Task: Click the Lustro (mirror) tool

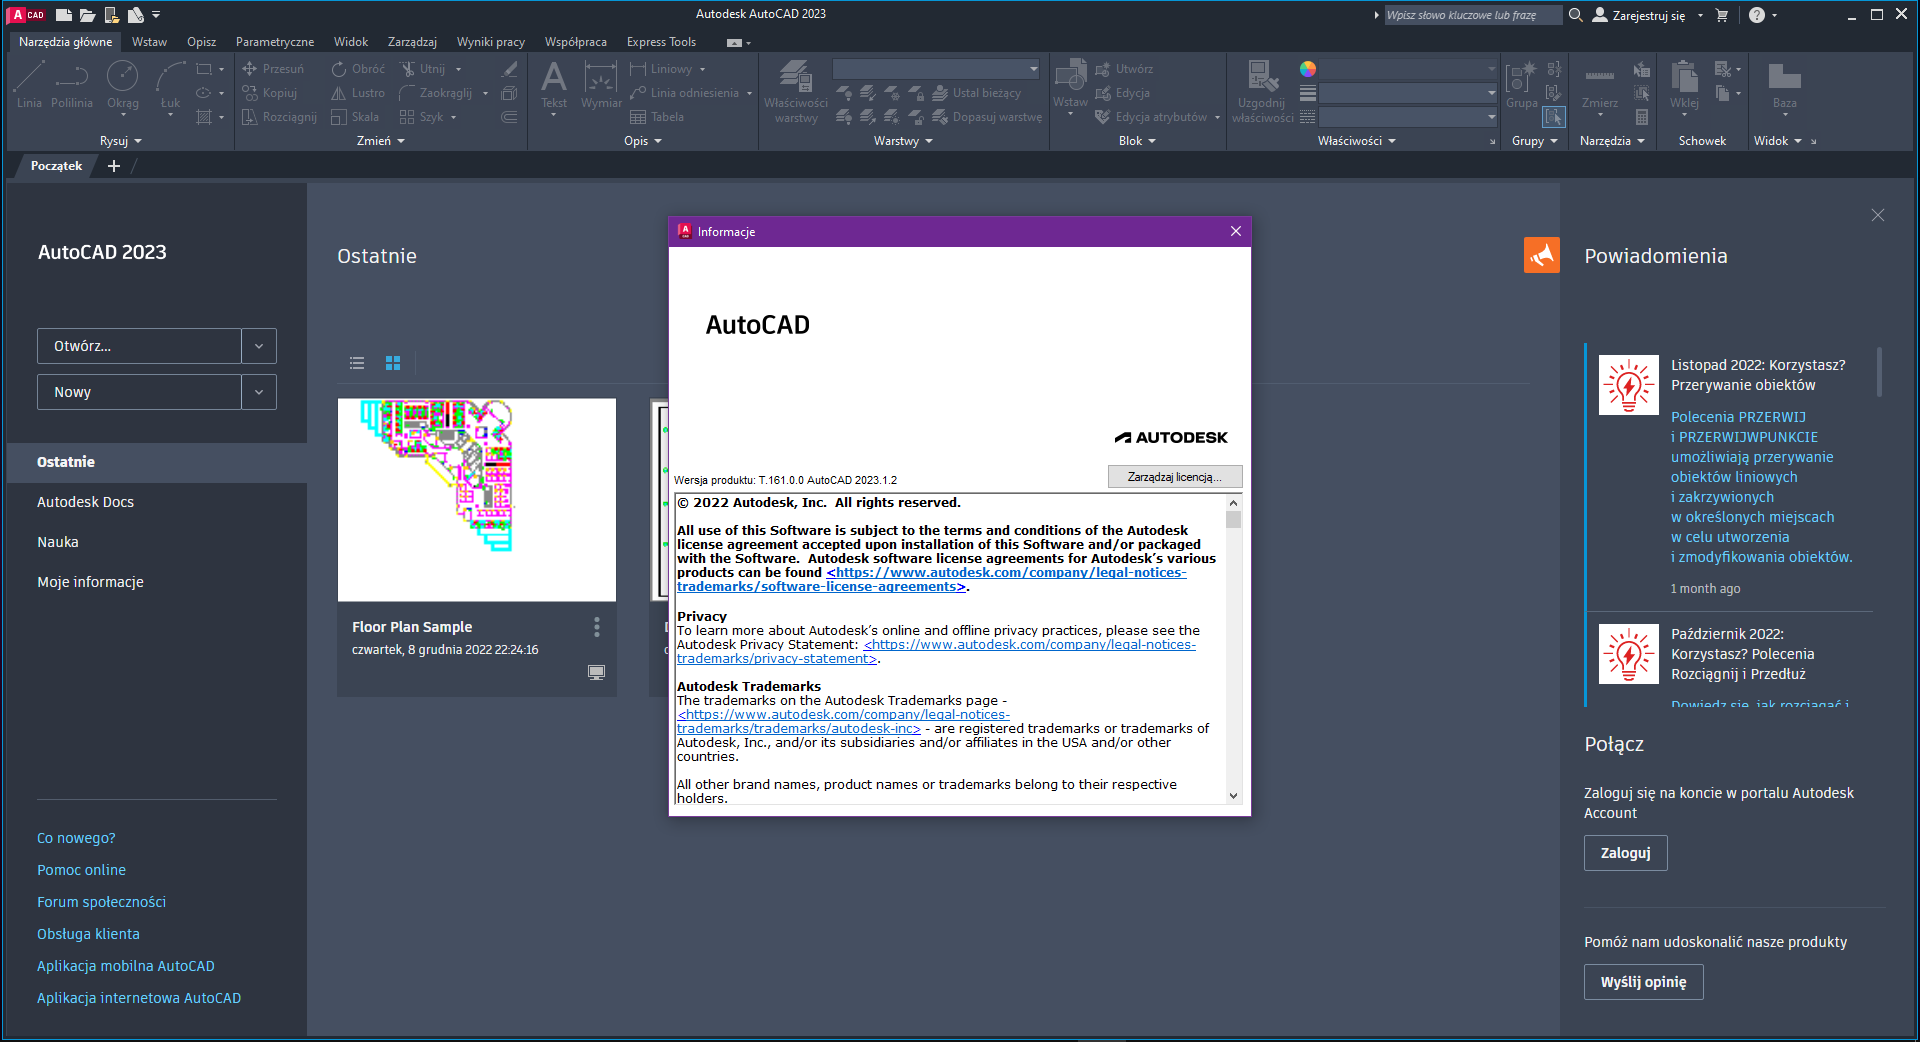Action: tap(358, 93)
